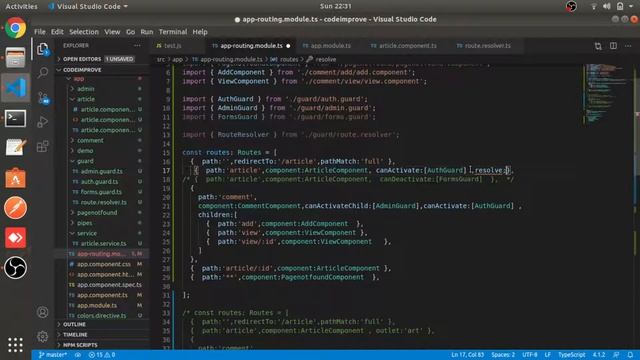
Task: Open Postman from the dock
Action: [16, 208]
